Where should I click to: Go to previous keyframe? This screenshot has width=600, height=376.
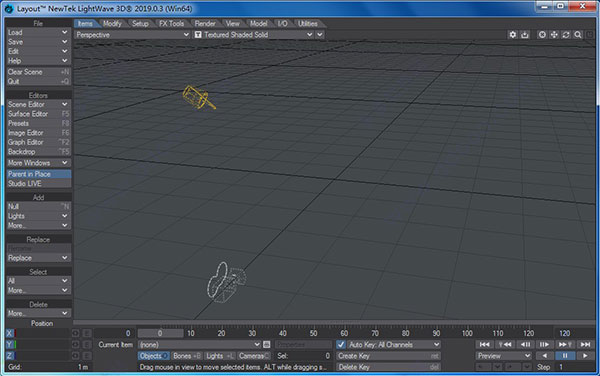(x=505, y=345)
